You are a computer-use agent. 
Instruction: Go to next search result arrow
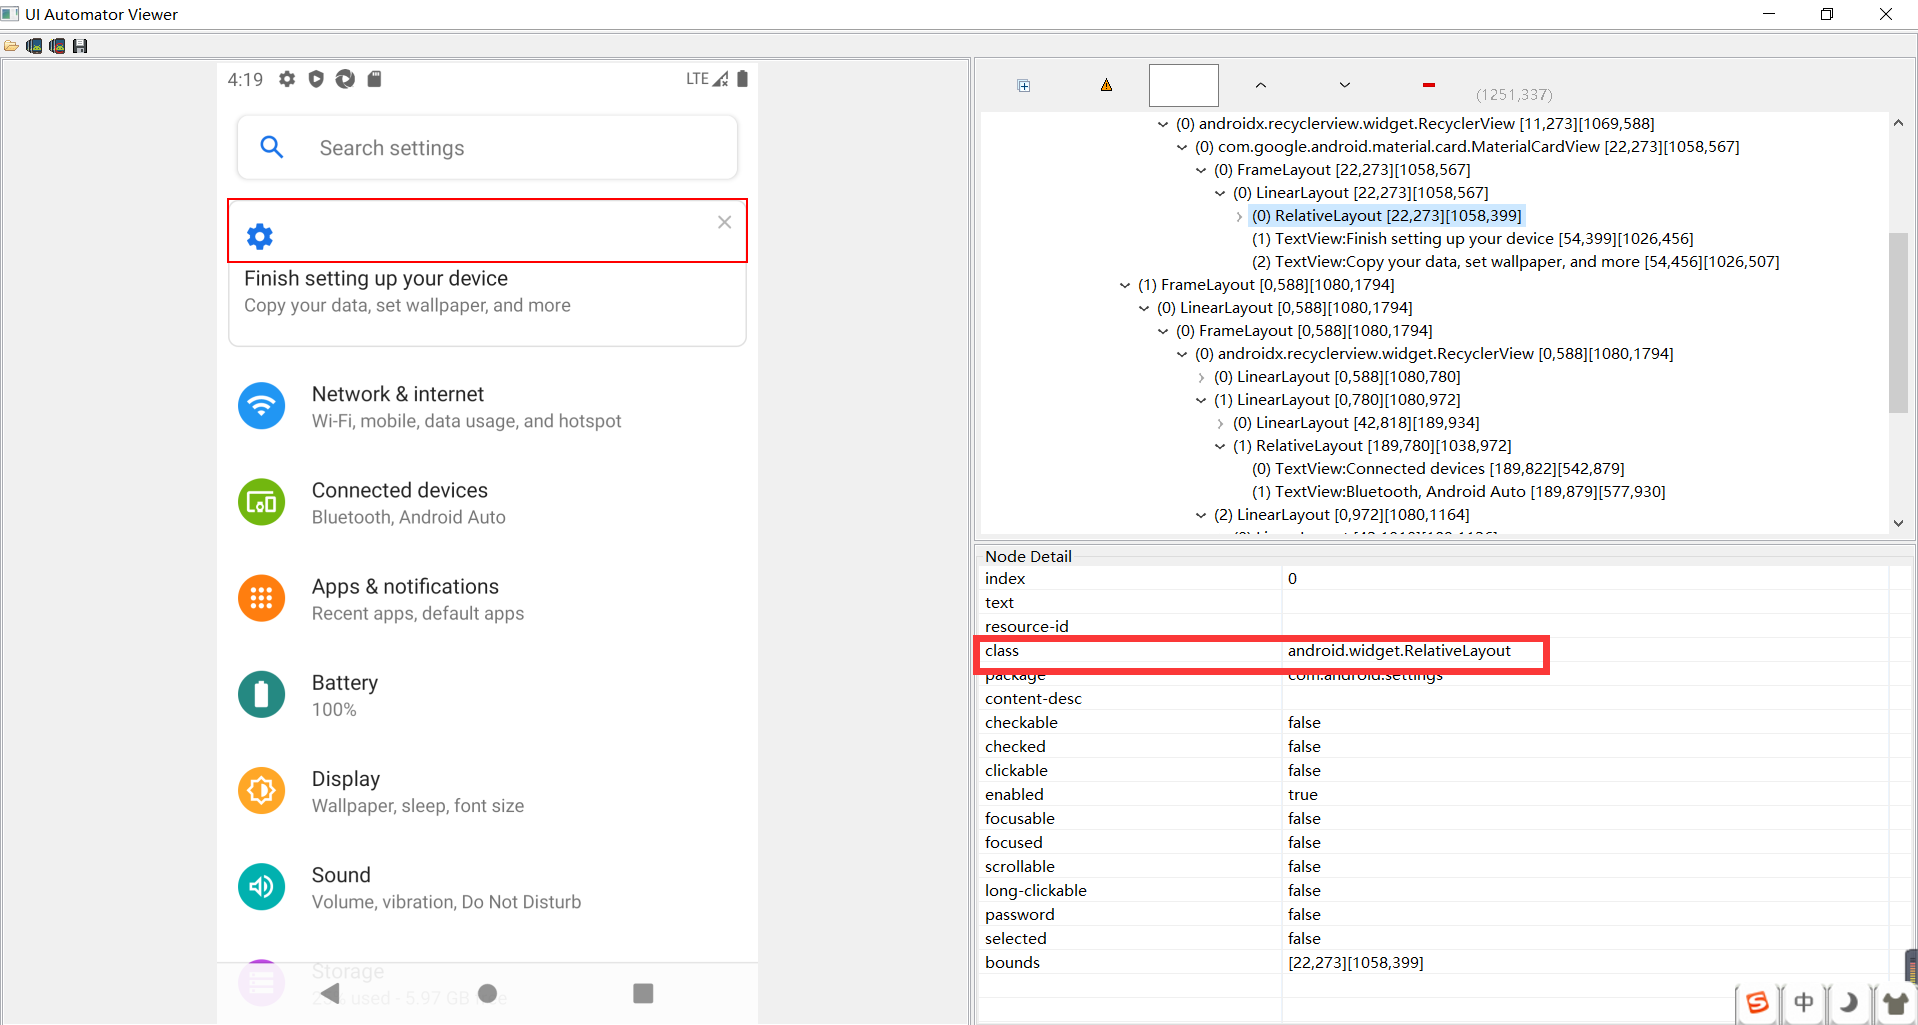pyautogui.click(x=1345, y=85)
